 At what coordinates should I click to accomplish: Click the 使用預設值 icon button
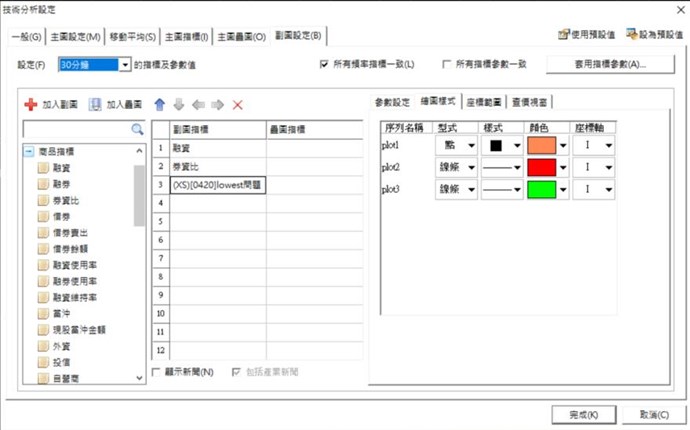point(565,35)
